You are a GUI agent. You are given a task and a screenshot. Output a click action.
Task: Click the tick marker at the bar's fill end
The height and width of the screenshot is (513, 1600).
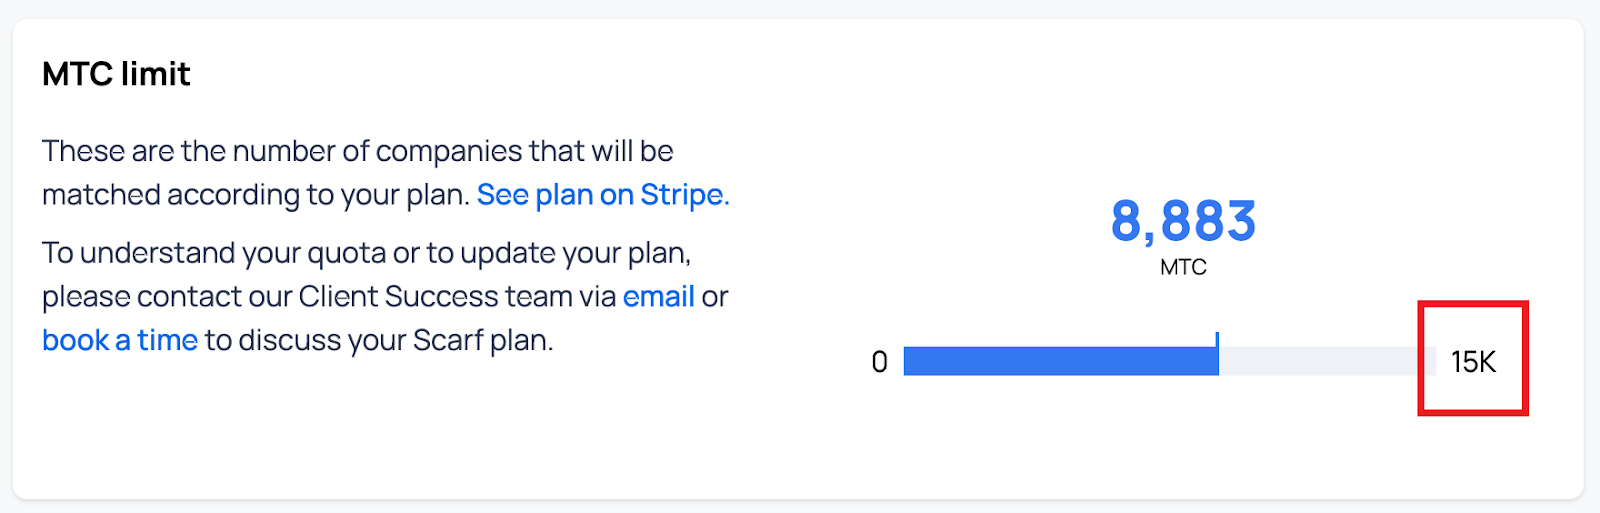(1217, 340)
